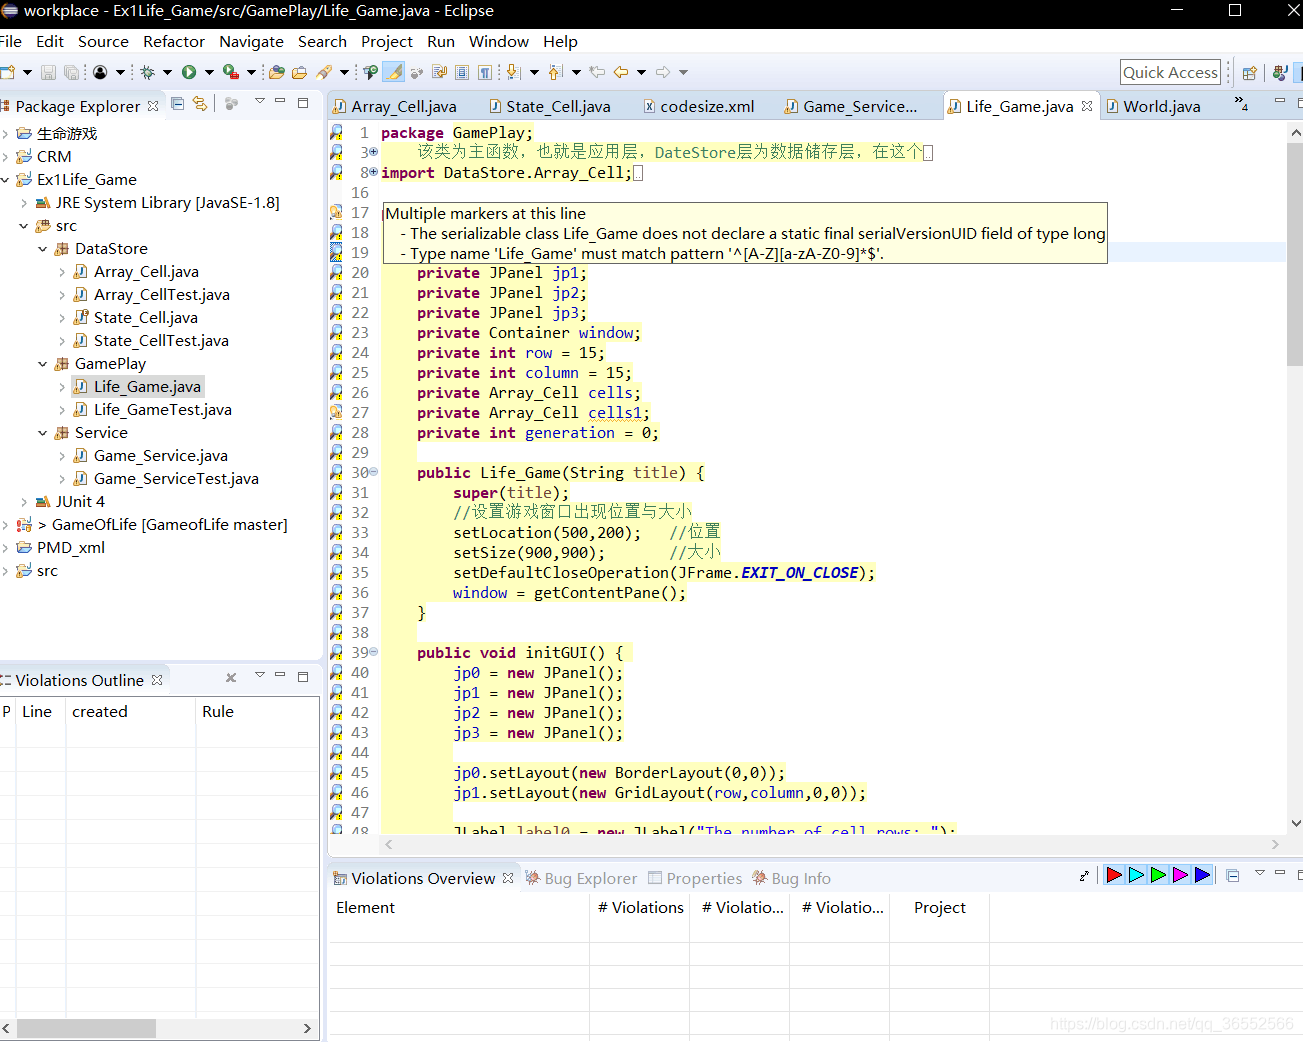This screenshot has height=1042, width=1303.
Task: Toggle the blue priority filter arrow
Action: pyautogui.click(x=1202, y=875)
